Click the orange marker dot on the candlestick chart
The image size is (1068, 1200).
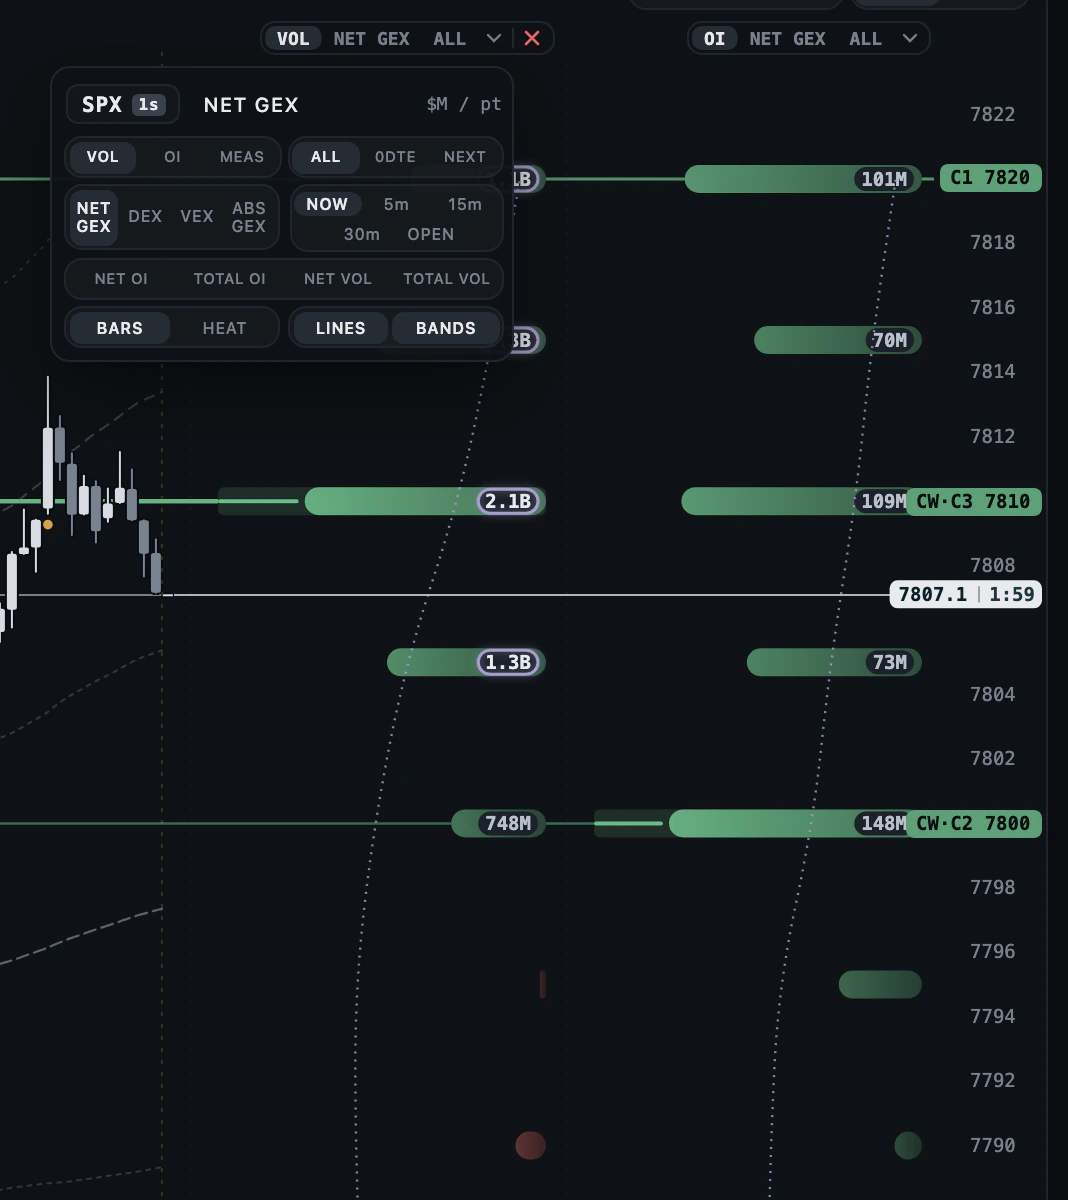(x=47, y=524)
